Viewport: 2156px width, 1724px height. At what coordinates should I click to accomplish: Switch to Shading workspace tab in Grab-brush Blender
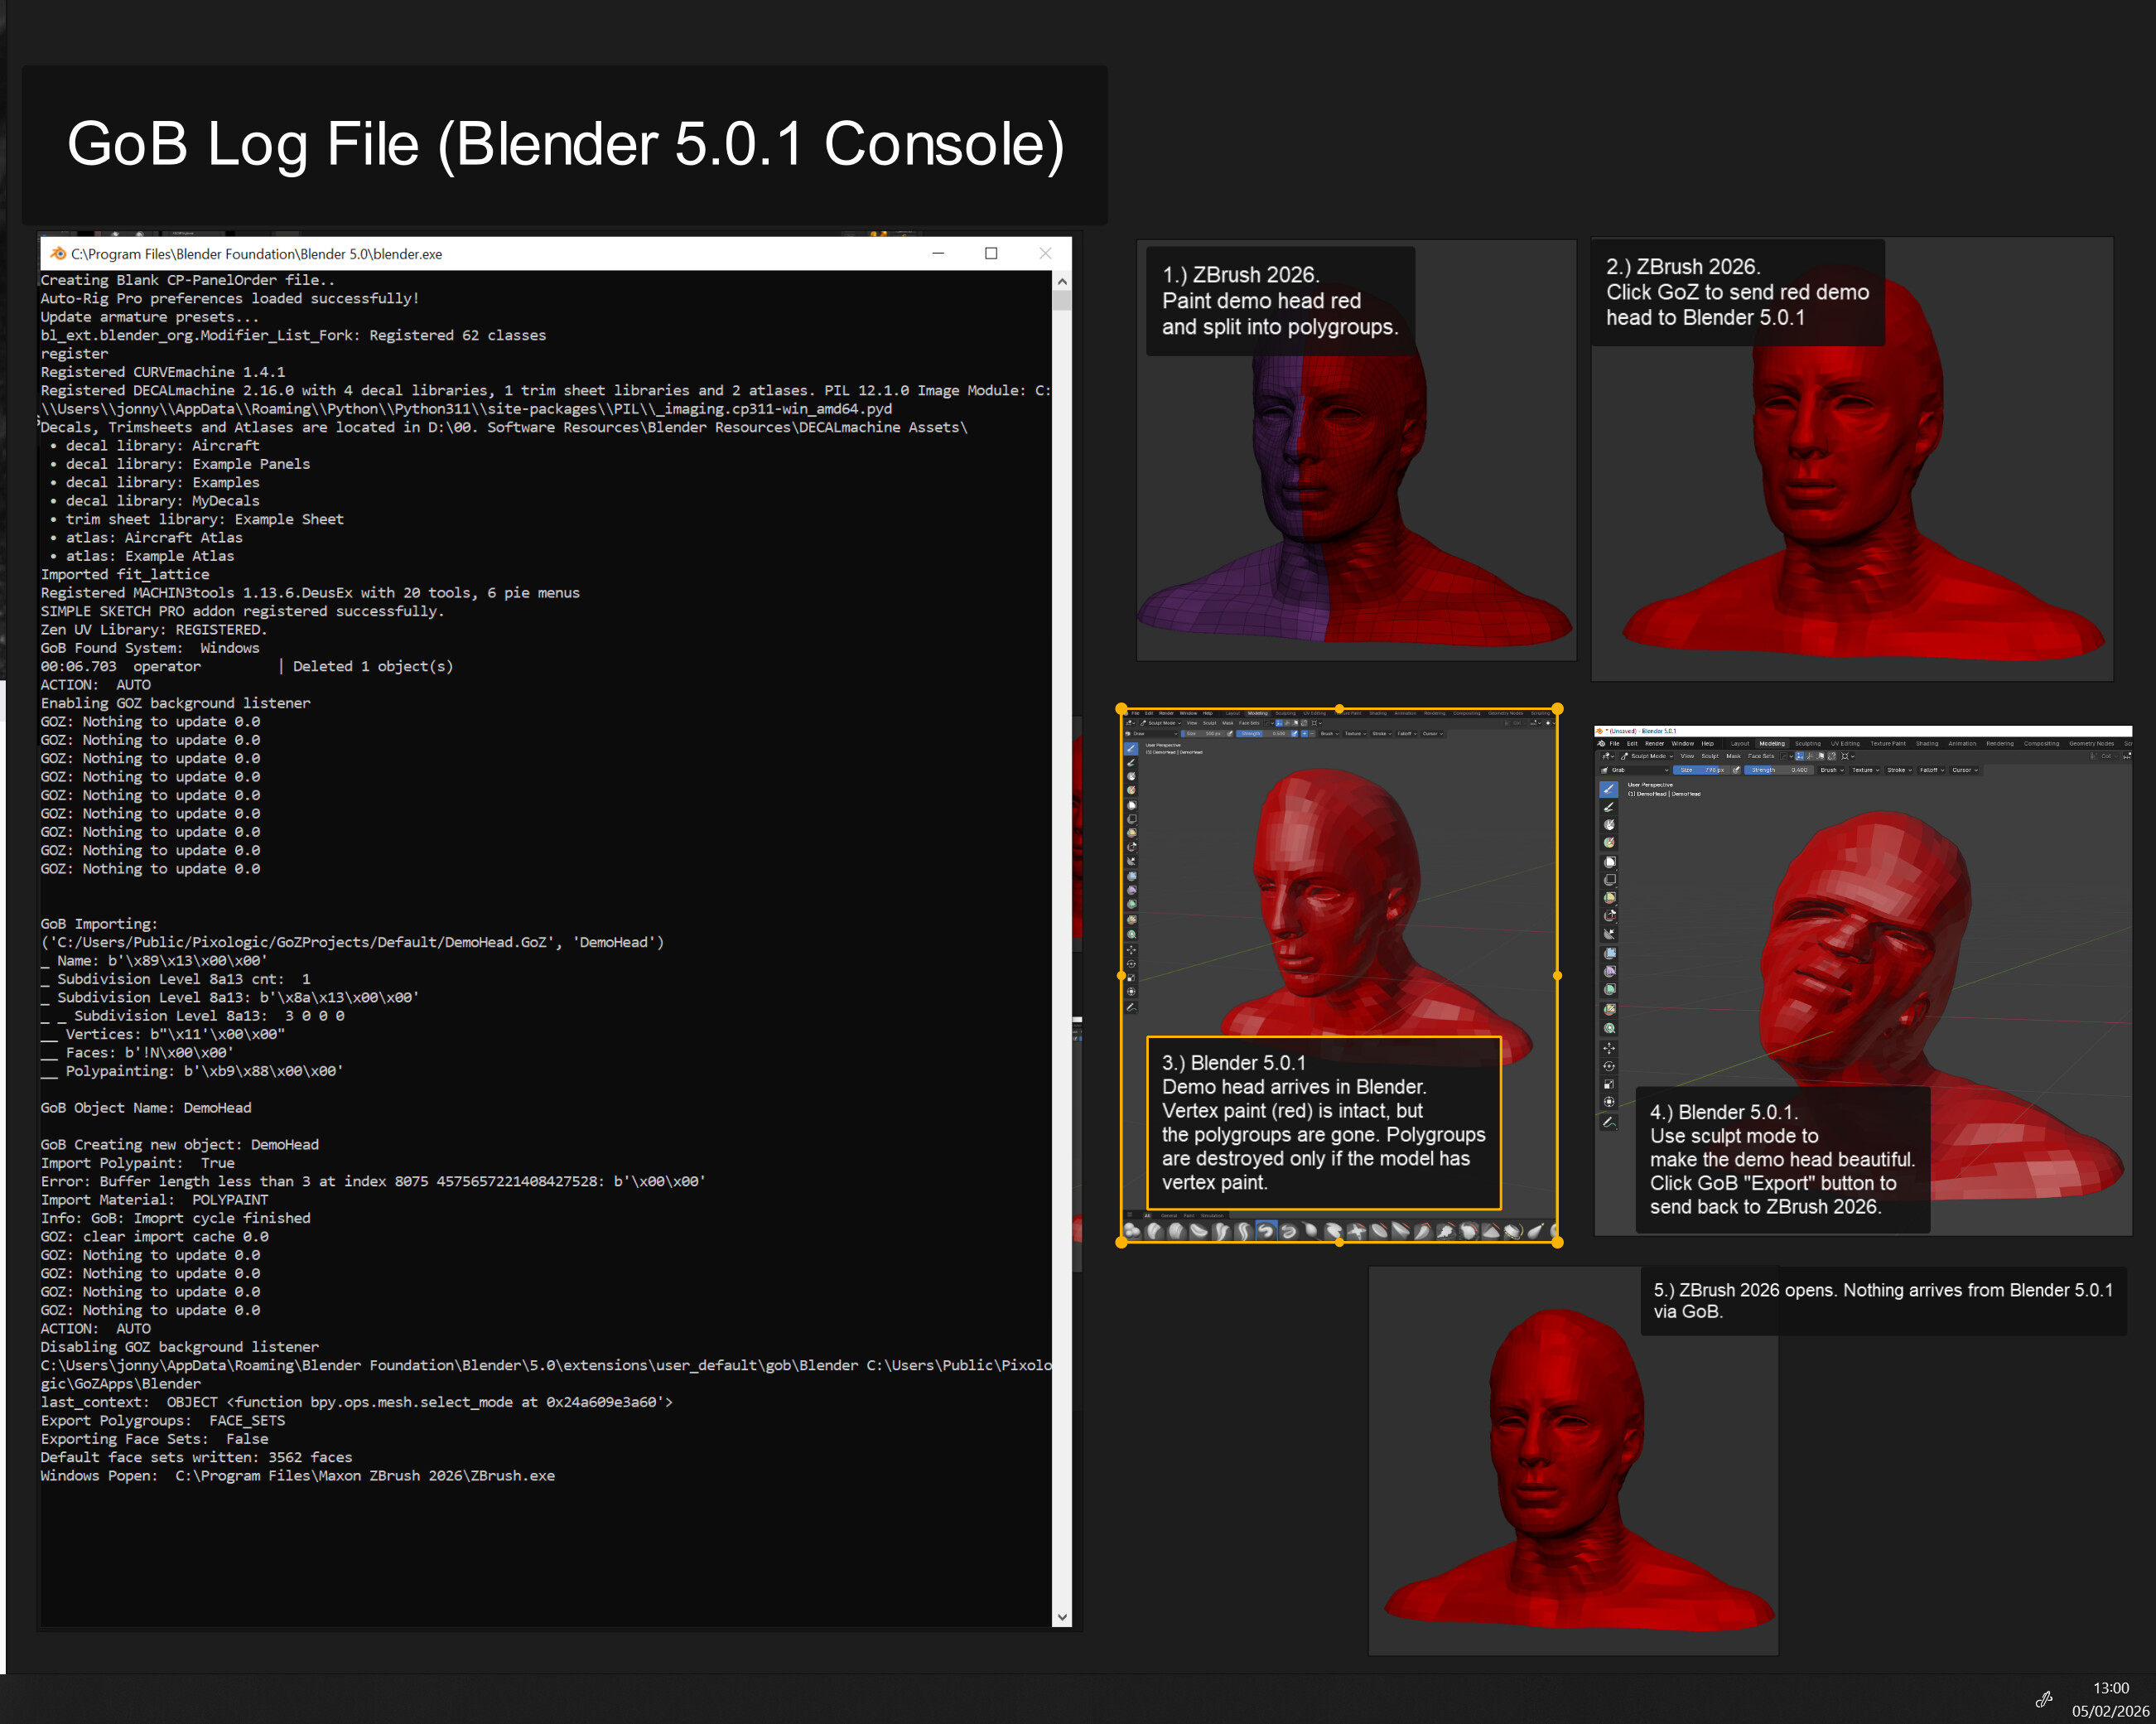(1927, 744)
